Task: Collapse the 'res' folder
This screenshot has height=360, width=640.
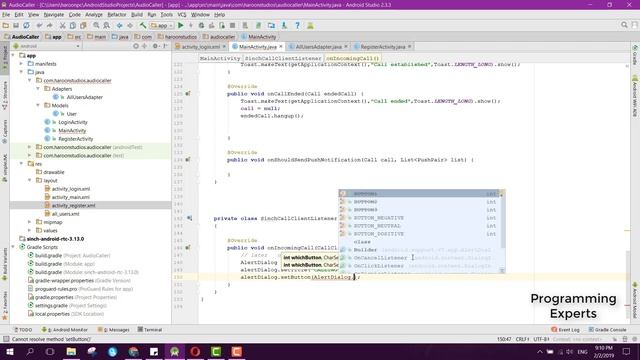Action: pyautogui.click(x=22, y=164)
